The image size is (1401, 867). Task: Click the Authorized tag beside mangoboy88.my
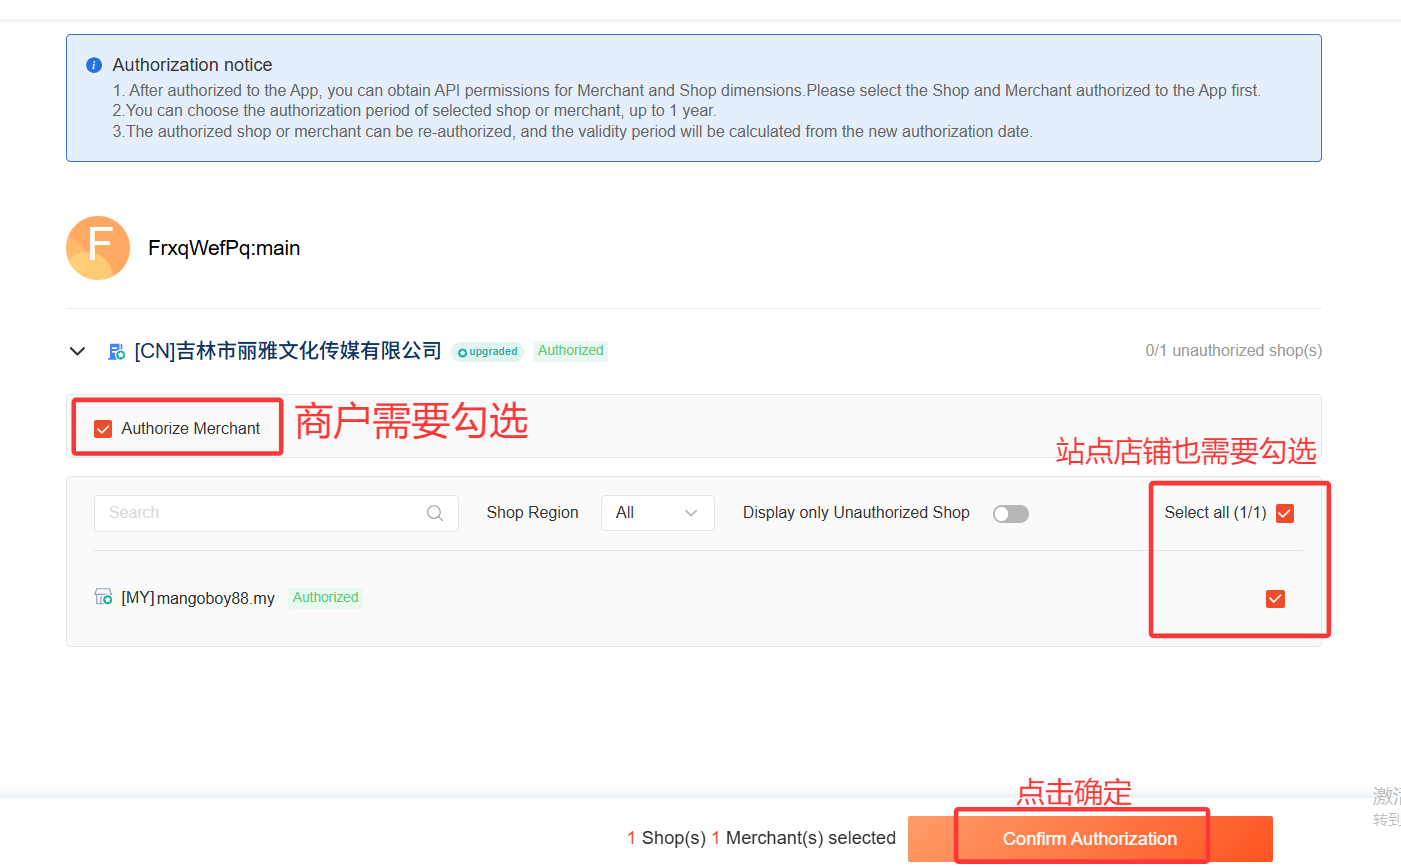tap(325, 597)
